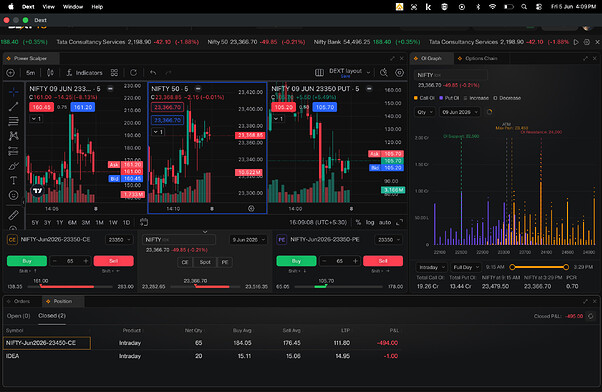Open the 5m timeframe dropdown
Image resolution: width=602 pixels, height=392 pixels.
[x=31, y=73]
